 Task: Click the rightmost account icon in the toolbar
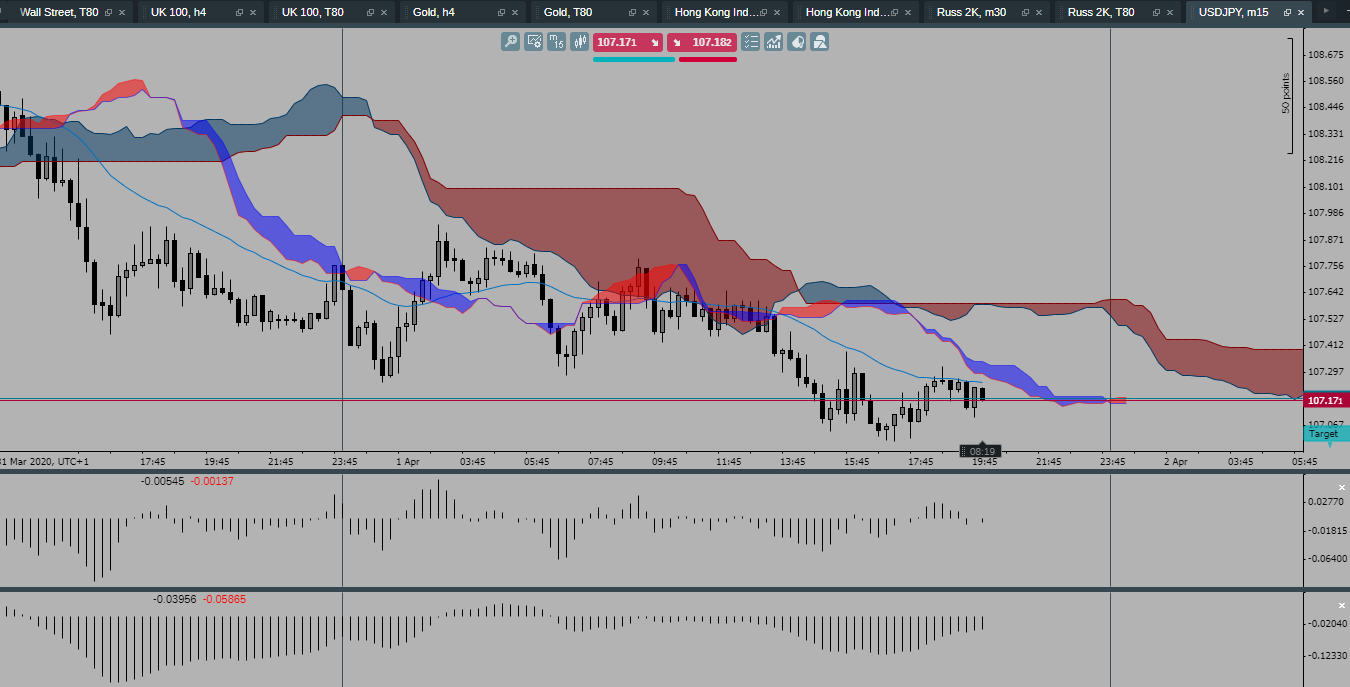pos(819,42)
